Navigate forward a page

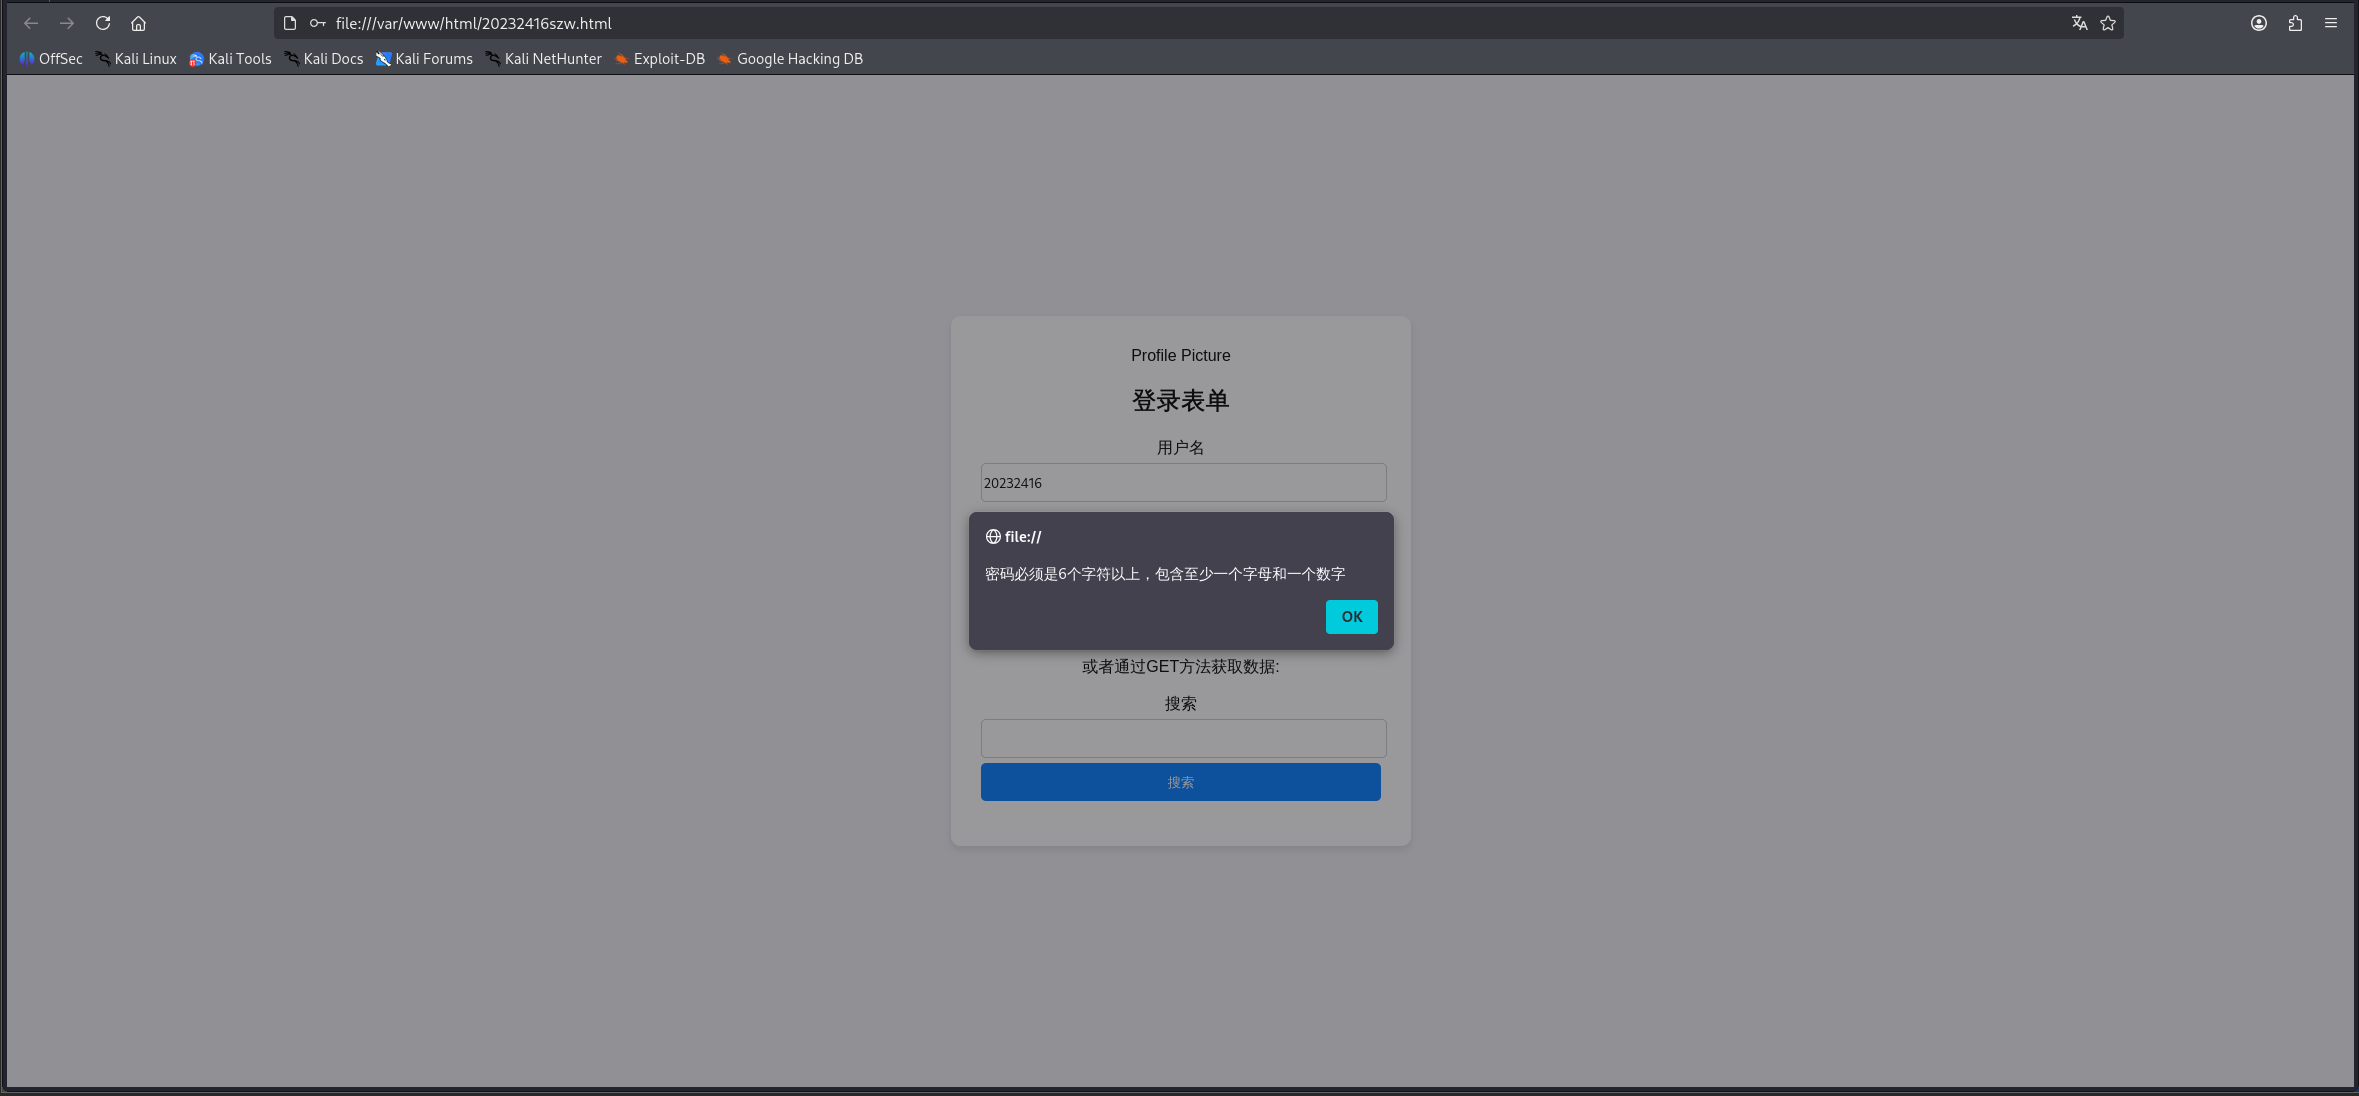(x=67, y=22)
